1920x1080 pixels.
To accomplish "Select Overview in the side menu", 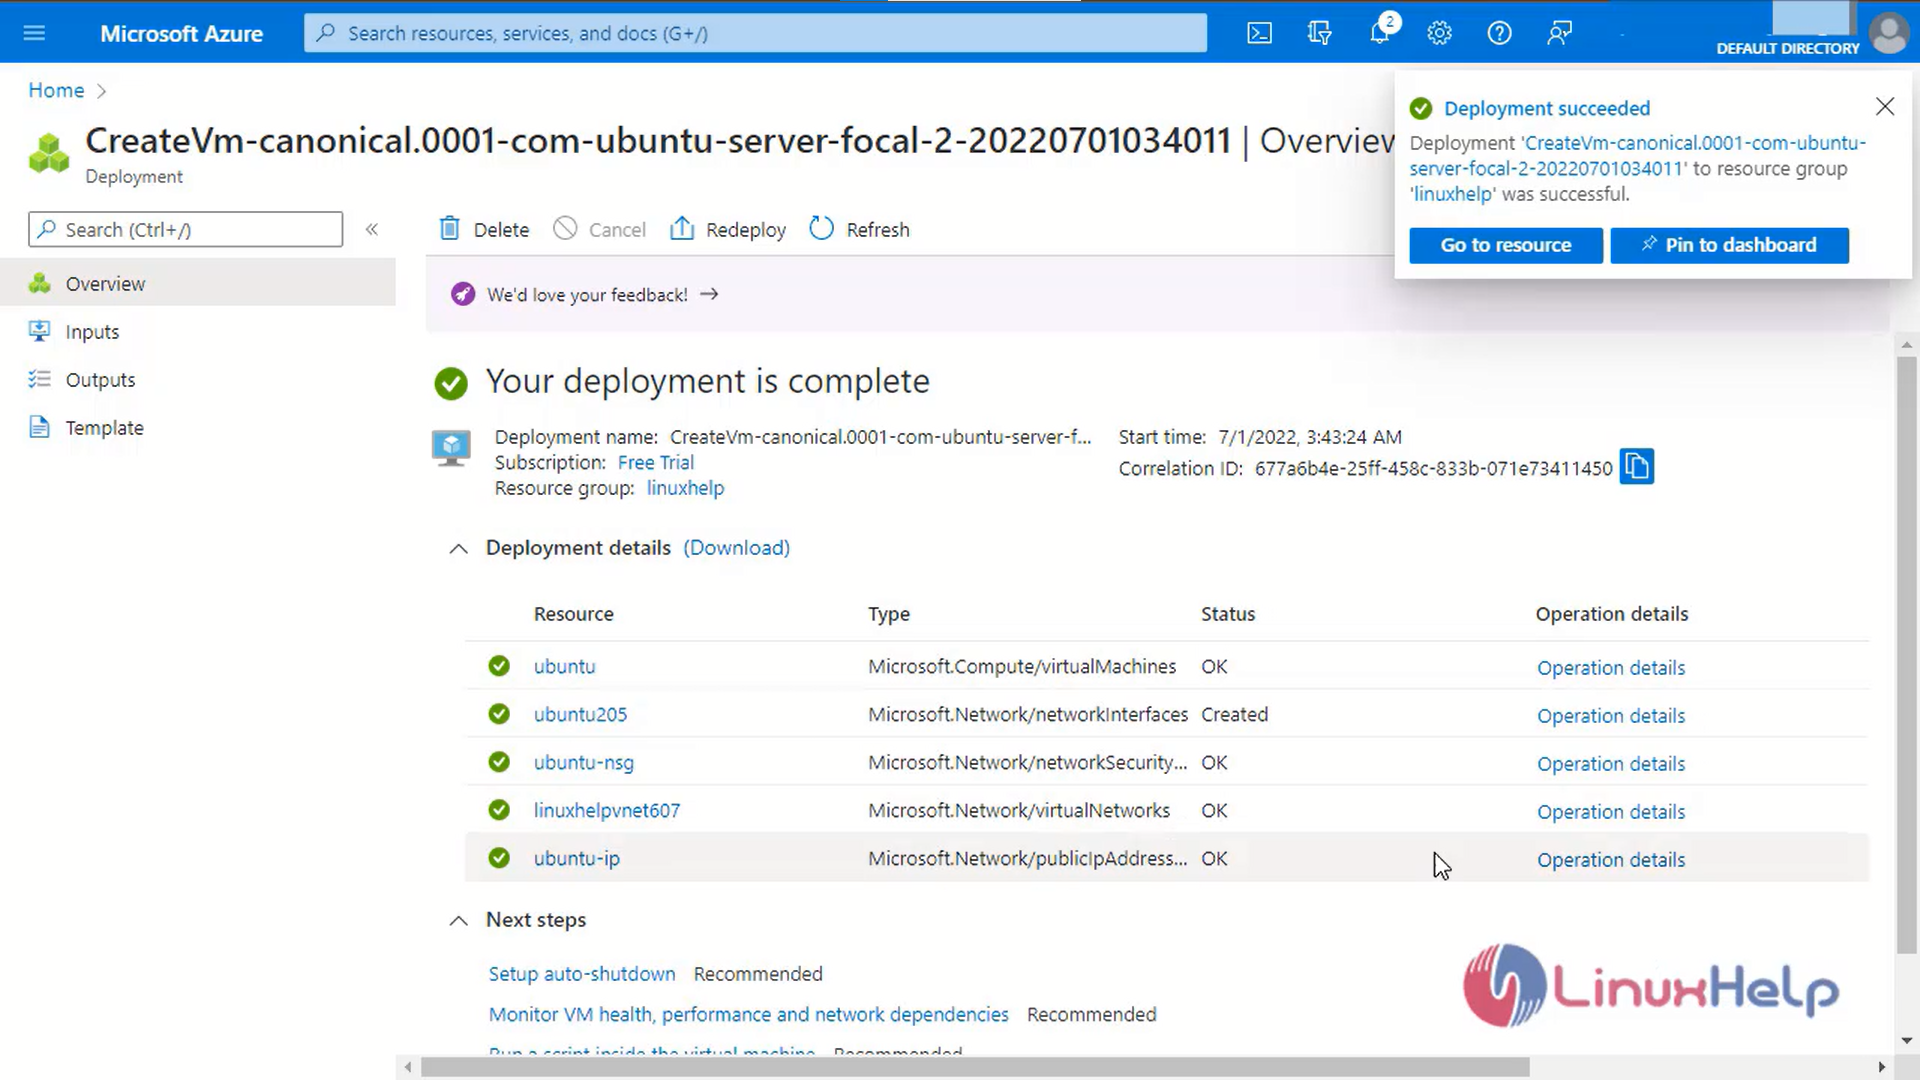I will pos(198,283).
